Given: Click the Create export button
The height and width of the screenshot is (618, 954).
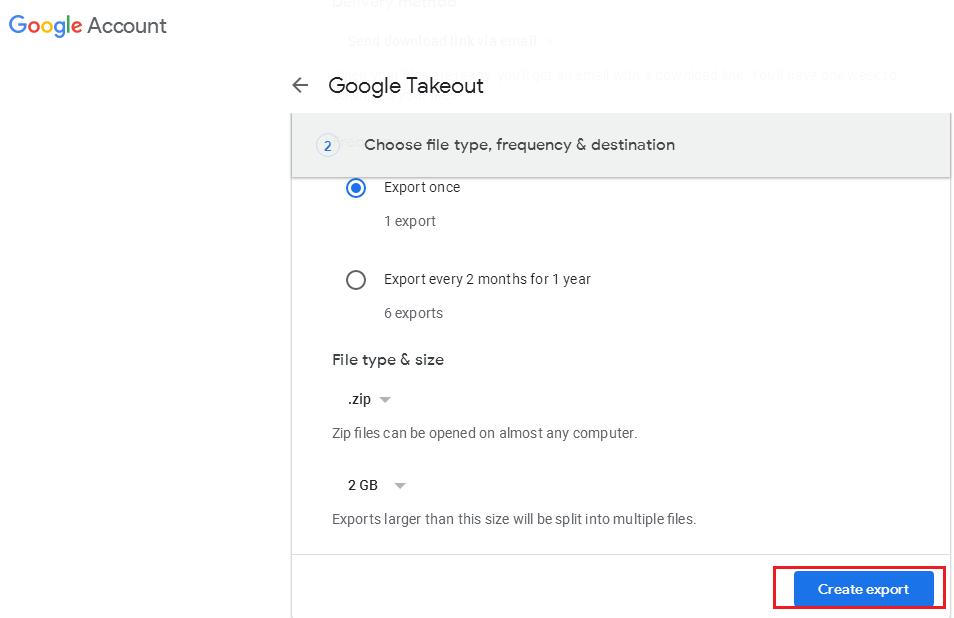Looking at the screenshot, I should pyautogui.click(x=863, y=589).
